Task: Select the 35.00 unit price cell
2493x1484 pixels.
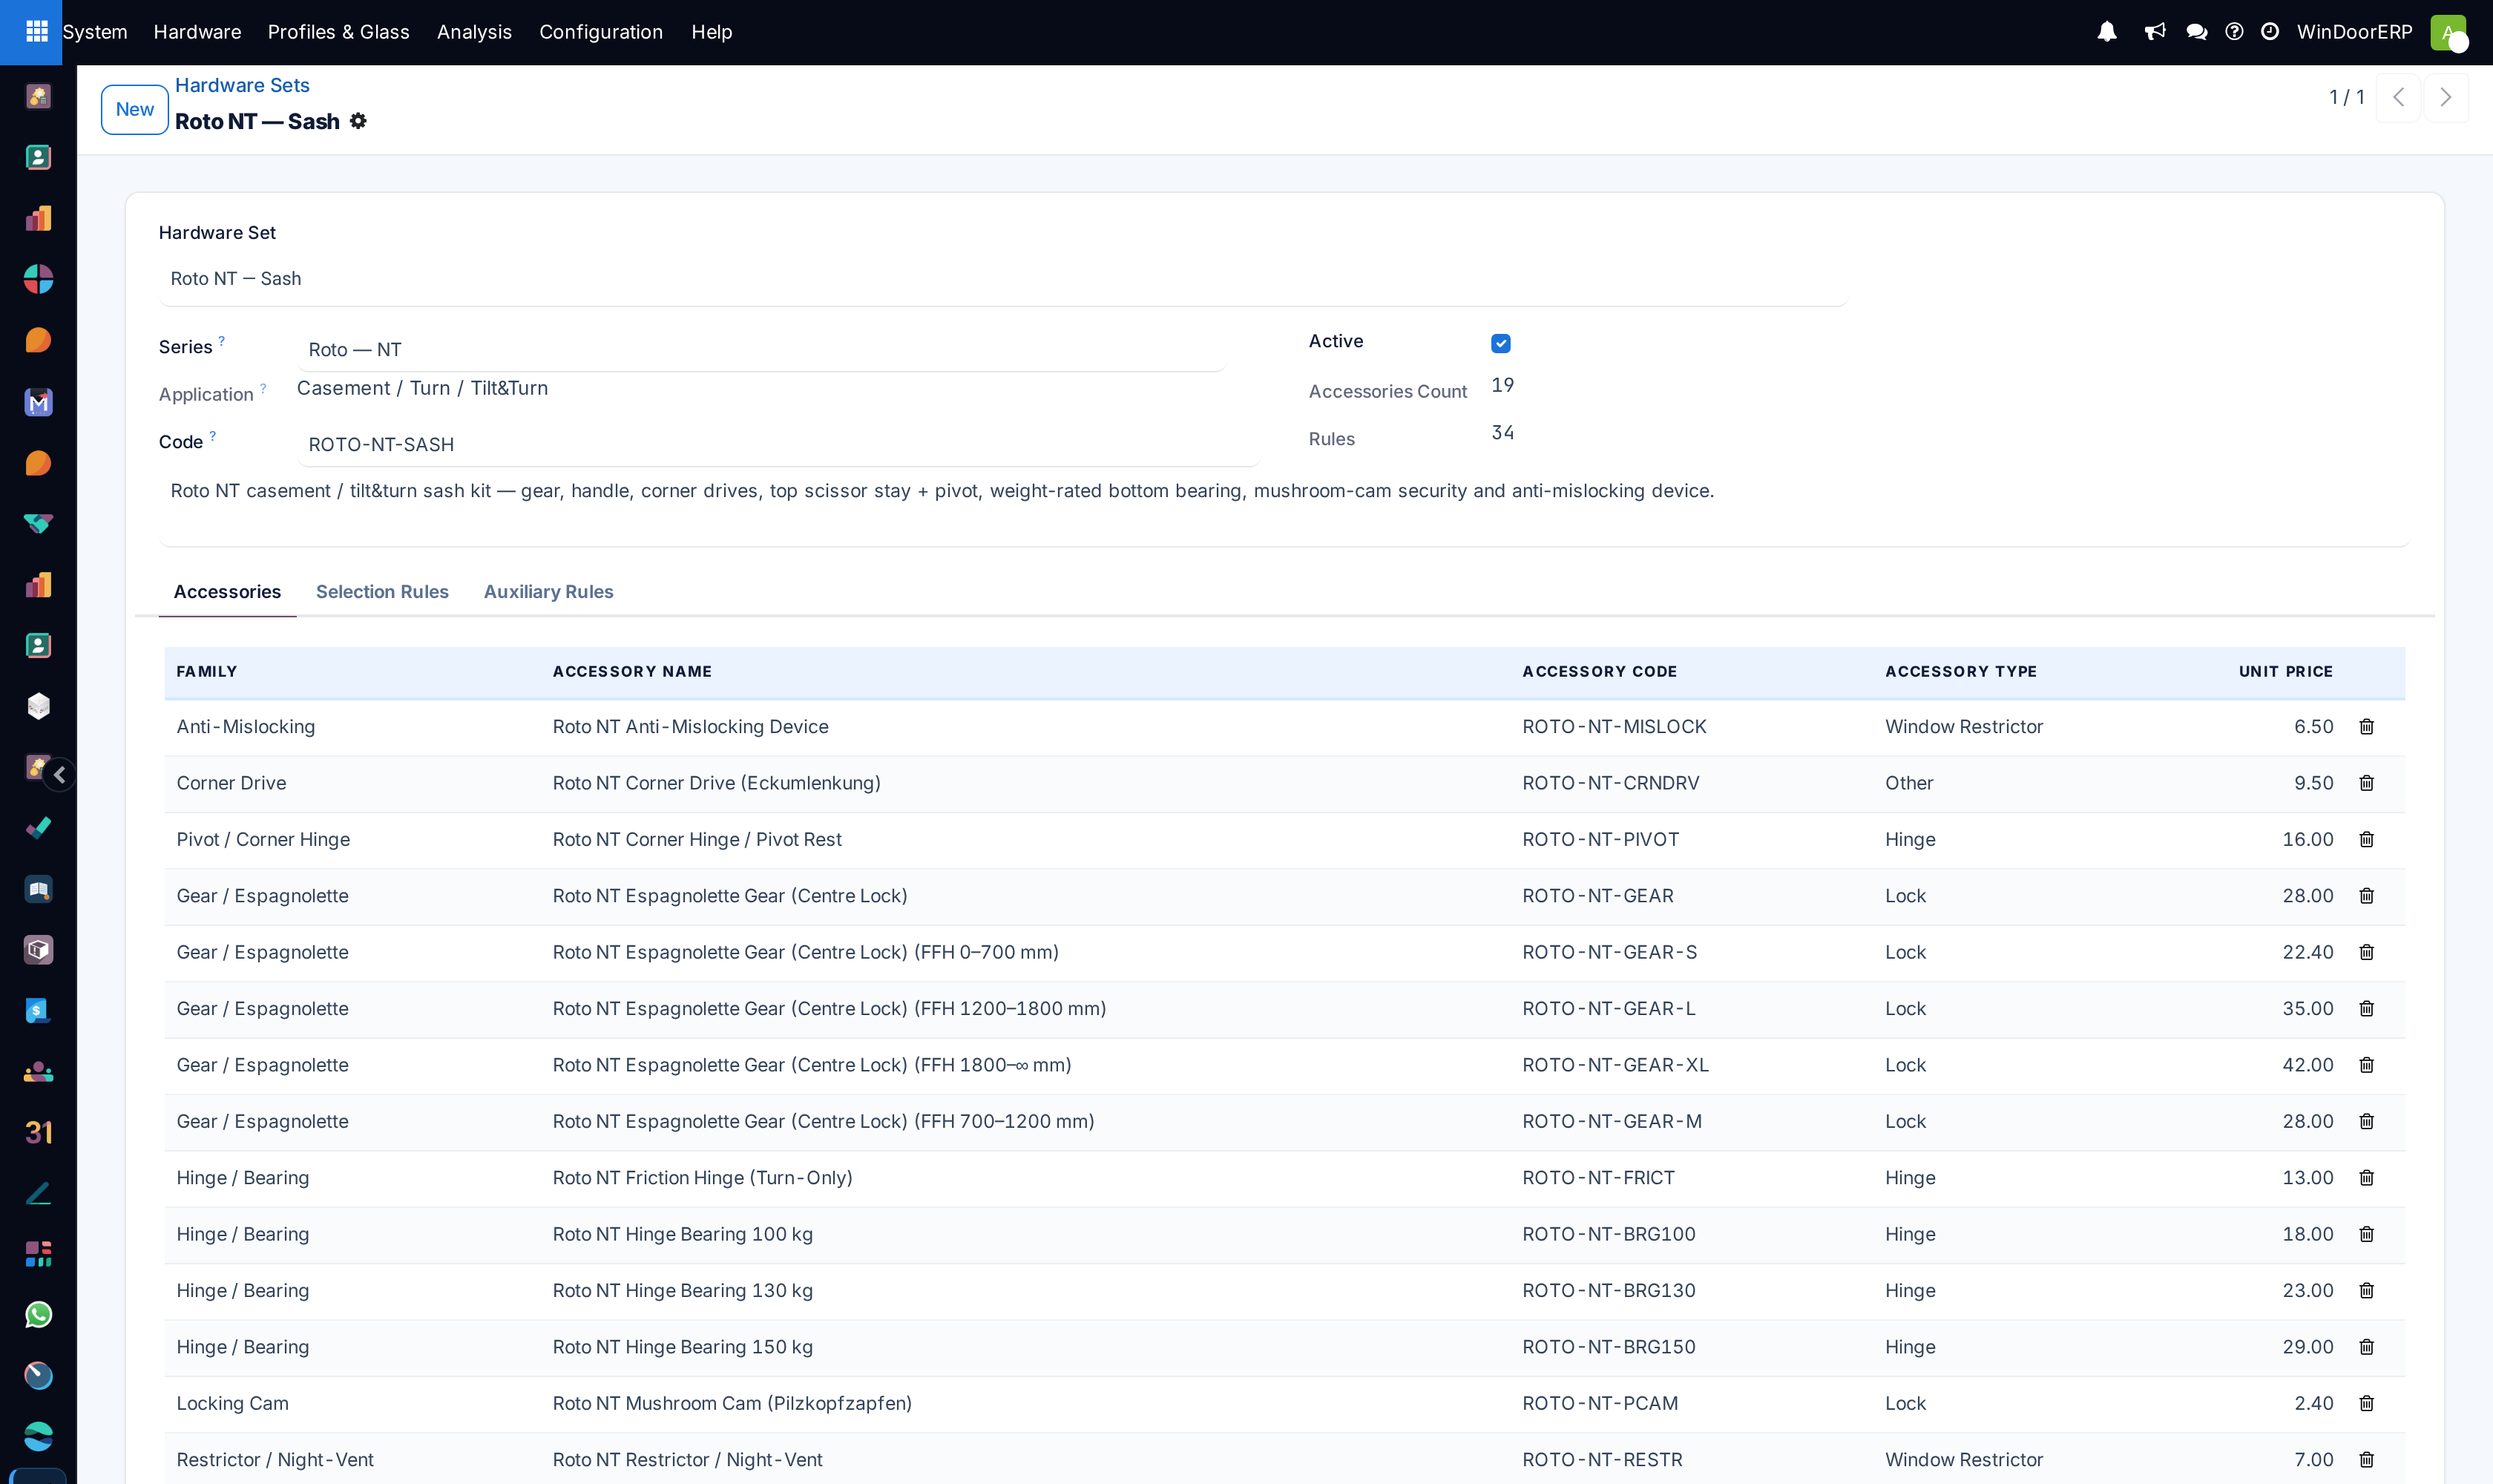Action: (2307, 1009)
